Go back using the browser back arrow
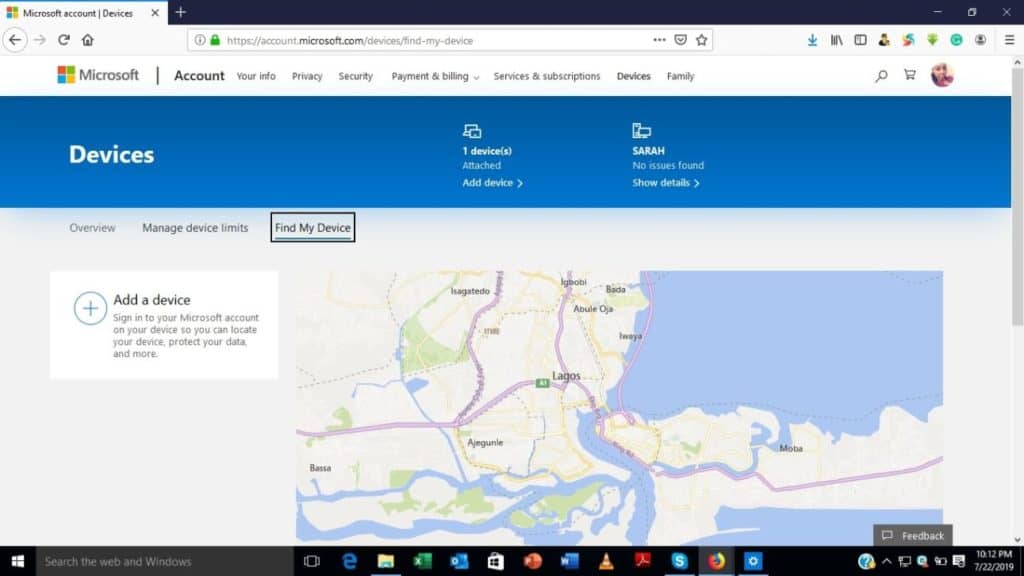 tap(15, 40)
